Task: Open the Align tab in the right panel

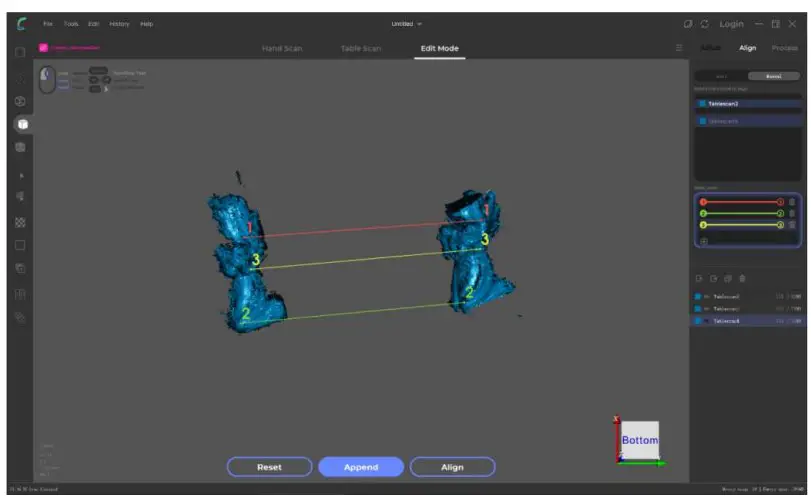Action: [x=747, y=48]
